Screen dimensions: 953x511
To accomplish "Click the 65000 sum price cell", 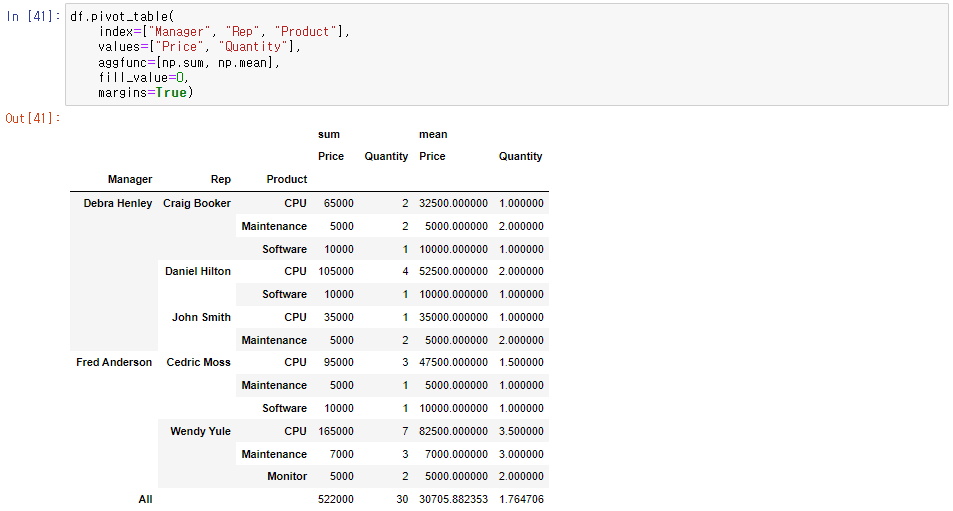I will (x=339, y=203).
